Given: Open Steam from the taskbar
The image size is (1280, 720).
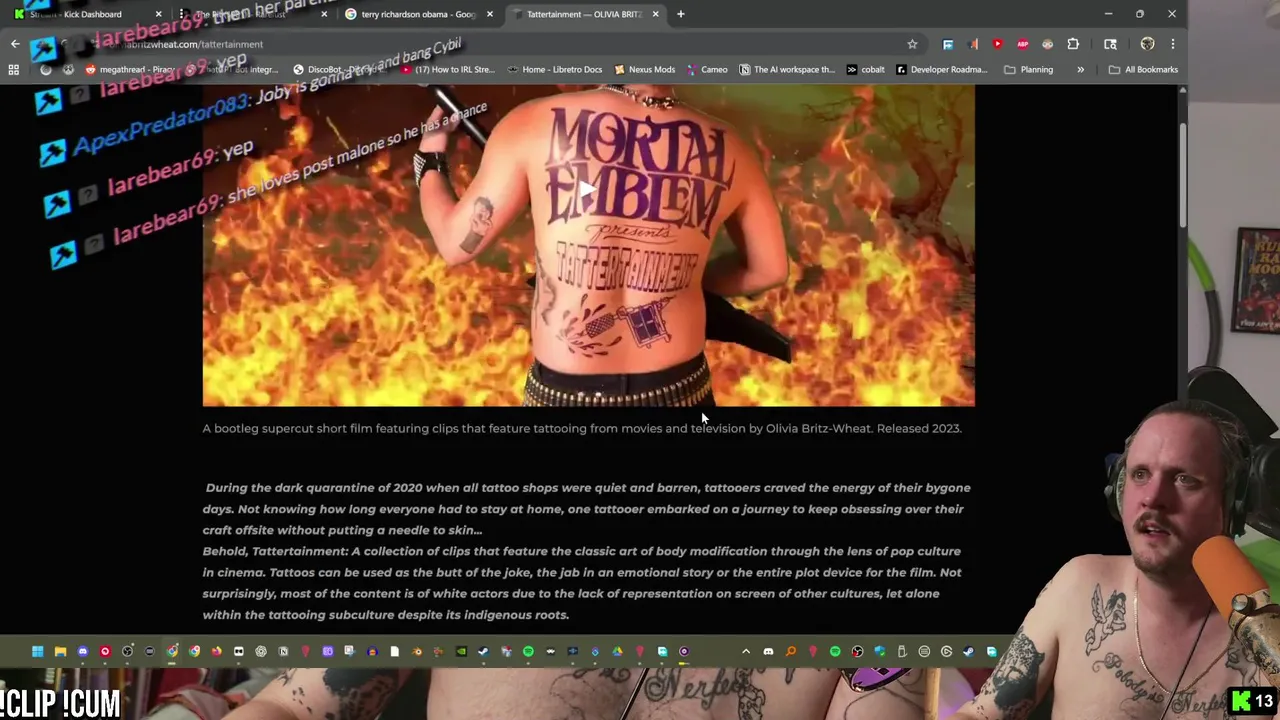Looking at the screenshot, I should click(x=483, y=652).
